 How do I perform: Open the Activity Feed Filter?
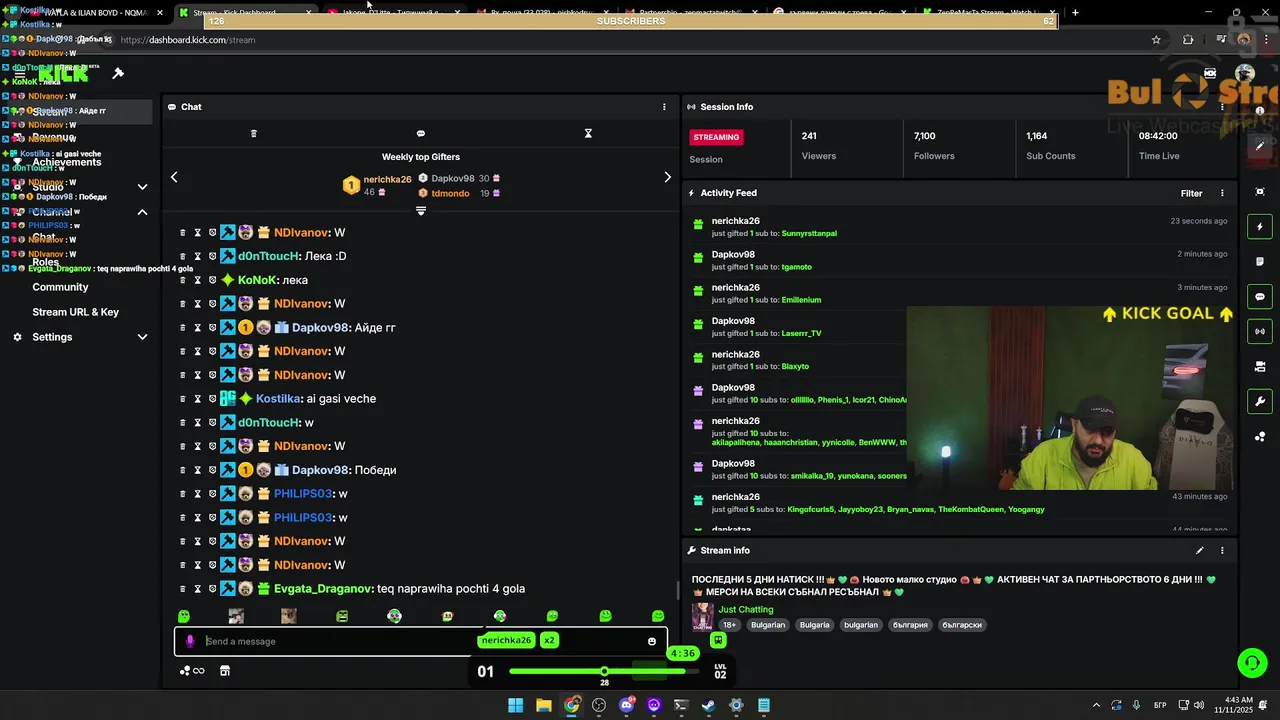[1191, 193]
